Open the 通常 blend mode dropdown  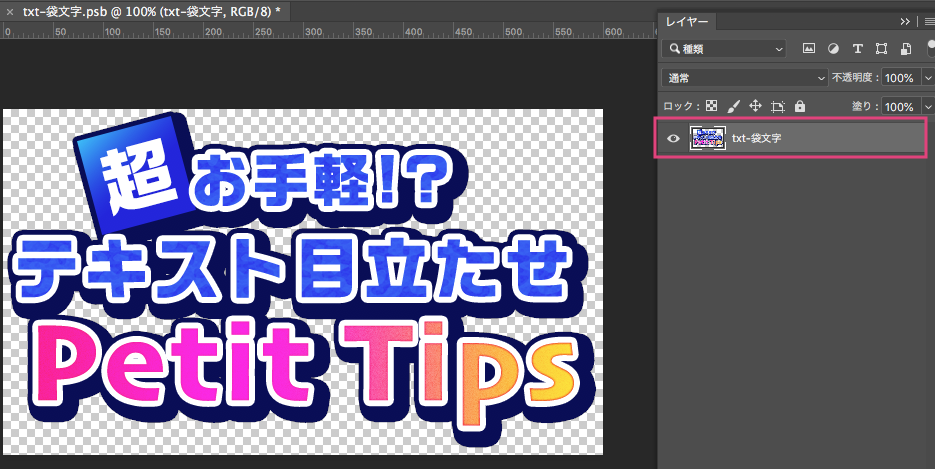tap(745, 77)
